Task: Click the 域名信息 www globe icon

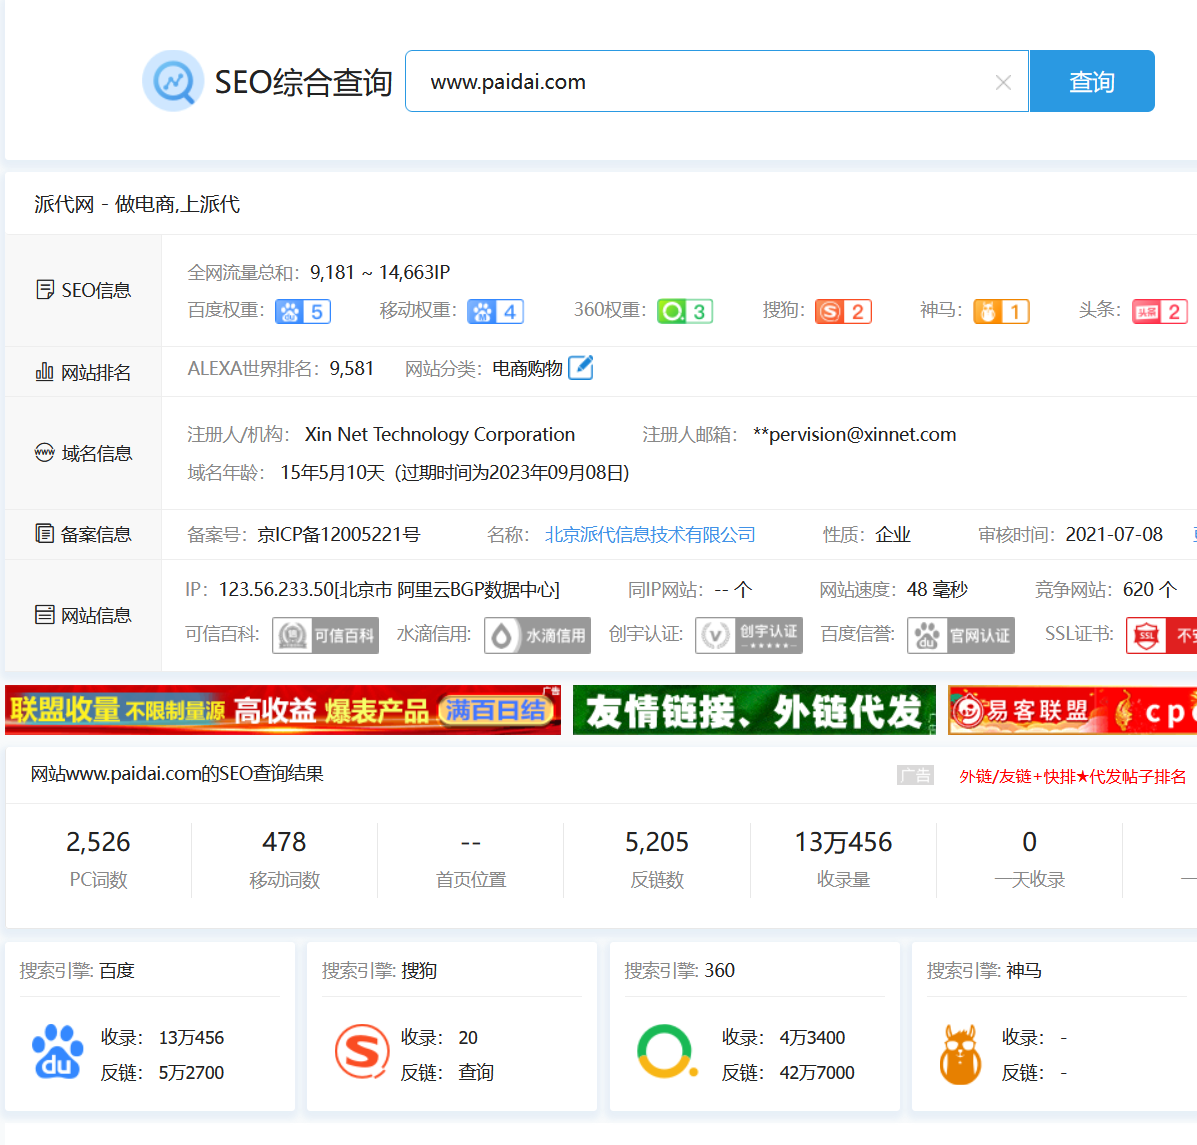Action: pyautogui.click(x=44, y=453)
